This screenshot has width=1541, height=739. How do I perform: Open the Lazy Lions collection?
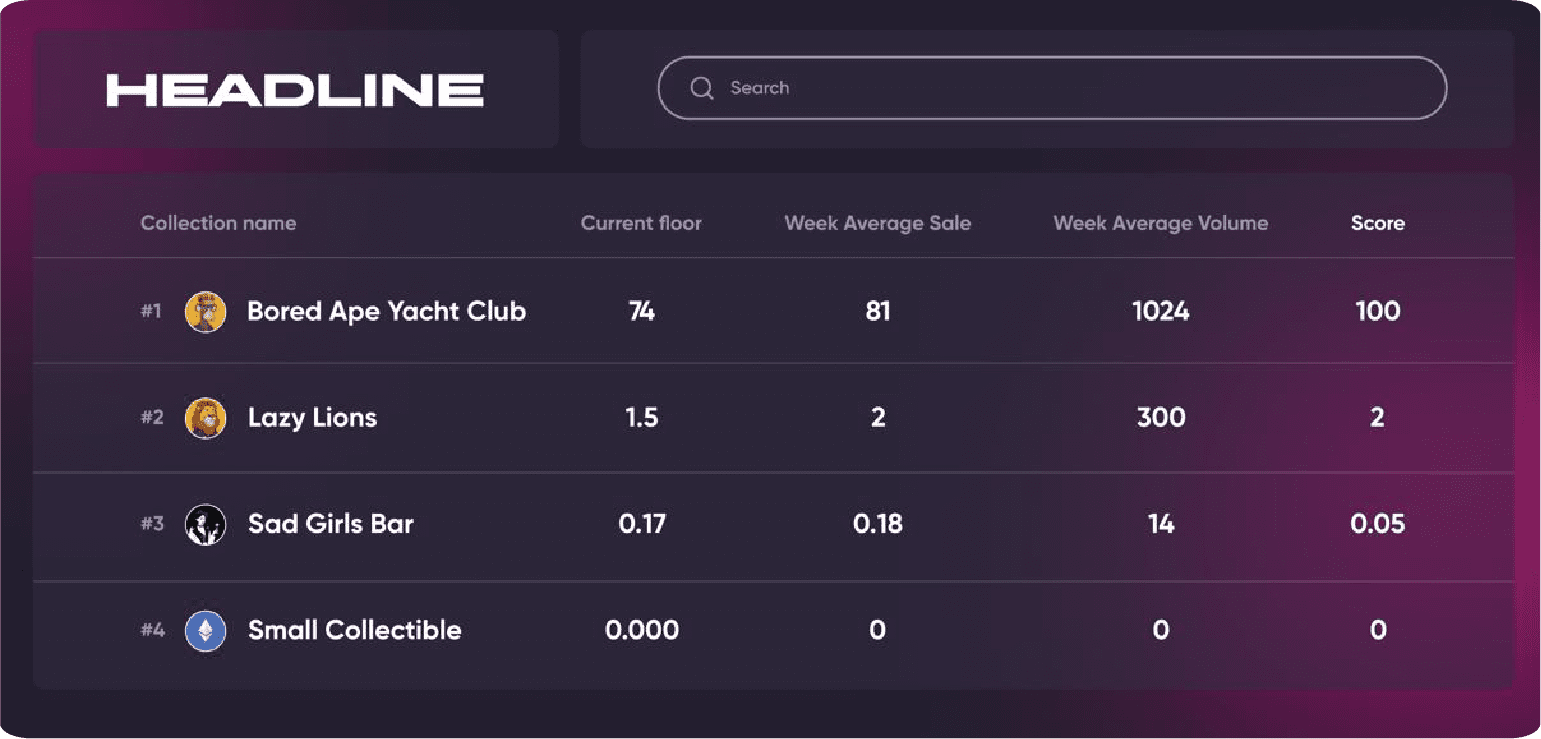(312, 418)
